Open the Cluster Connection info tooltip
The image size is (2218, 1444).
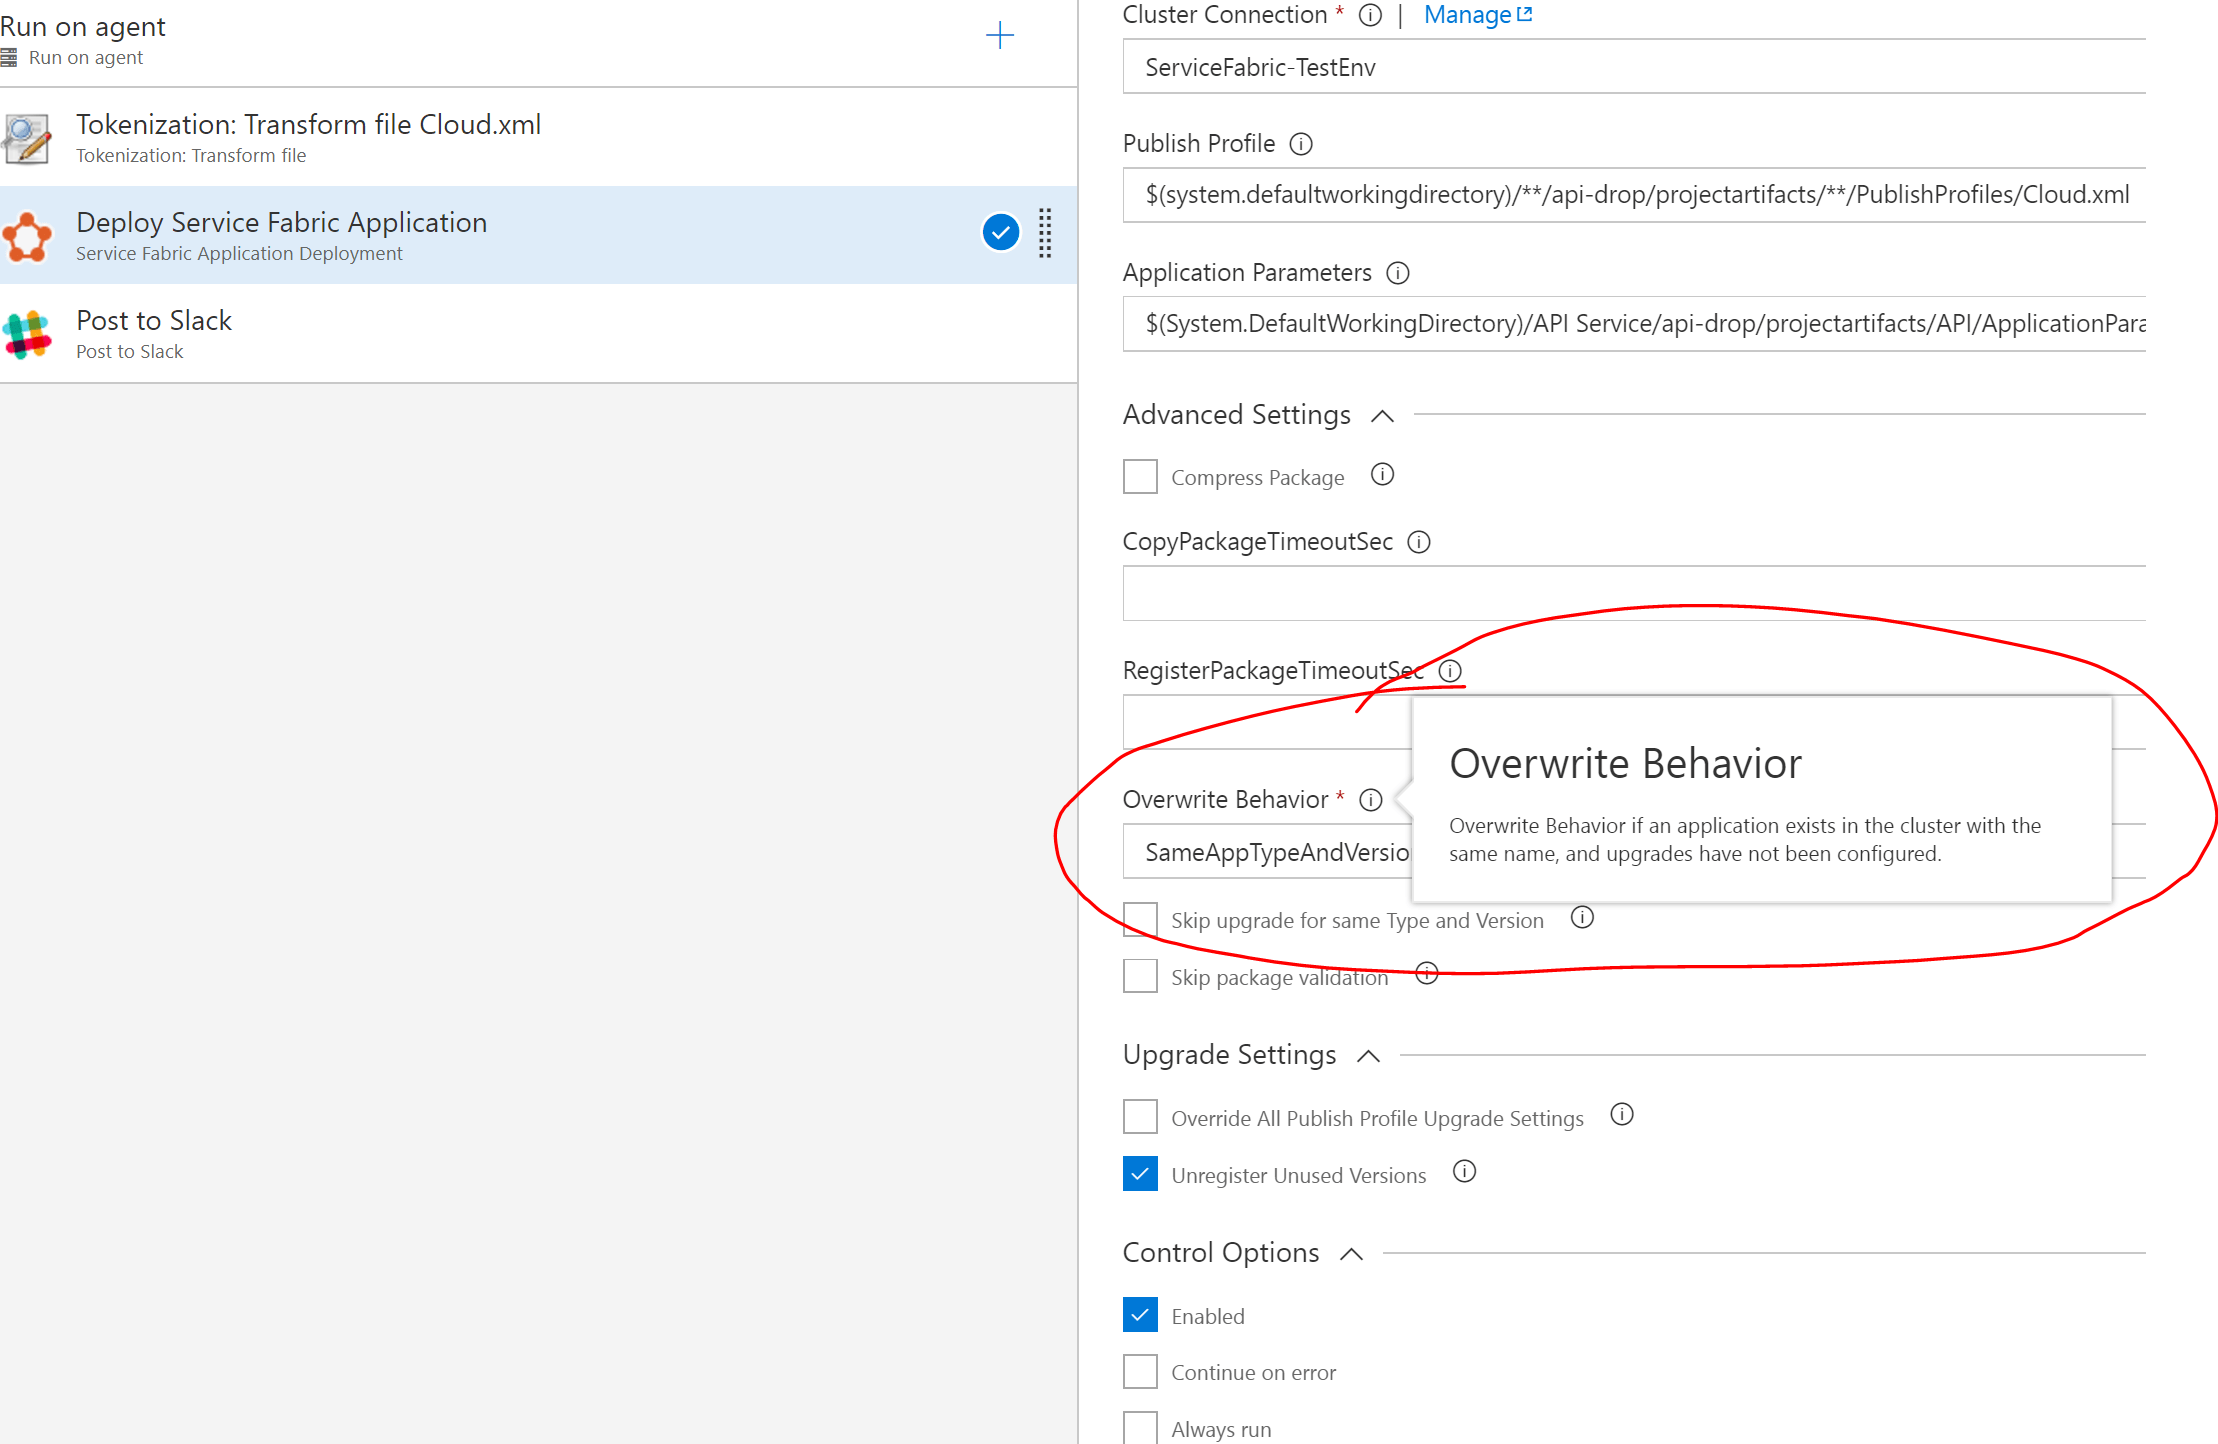pyautogui.click(x=1369, y=15)
